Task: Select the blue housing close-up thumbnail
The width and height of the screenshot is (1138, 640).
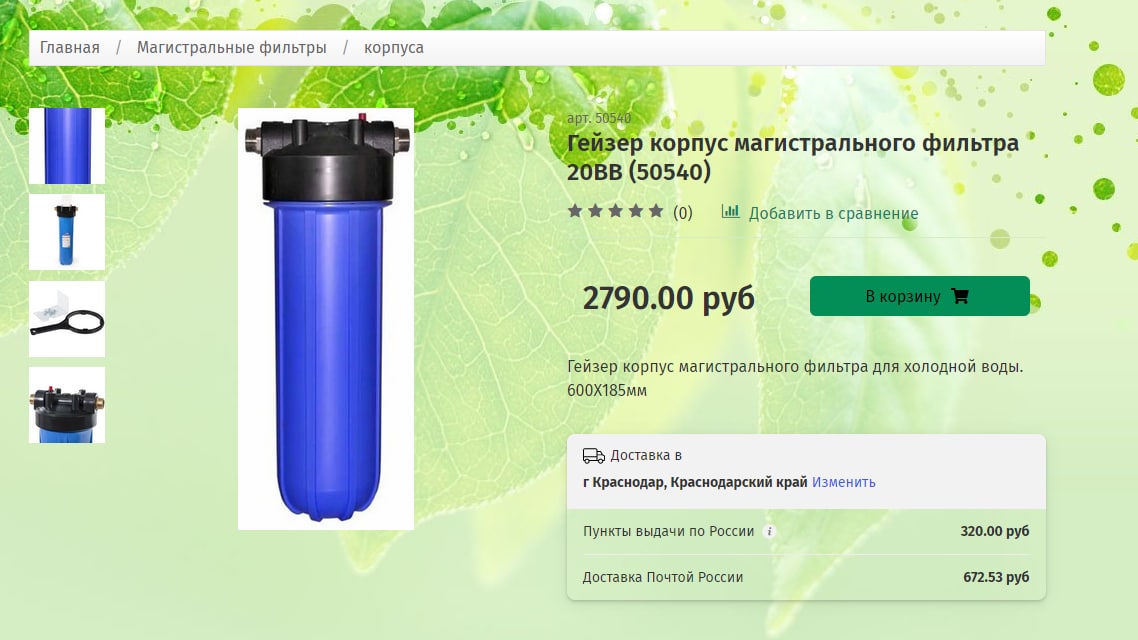Action: [67, 146]
